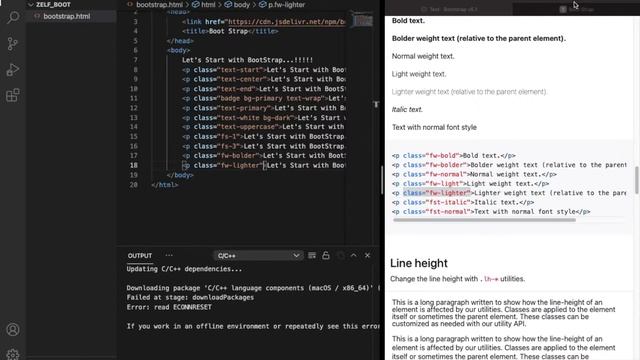The height and width of the screenshot is (360, 640).
Task: Open the Source Control view
Action: tap(13, 44)
